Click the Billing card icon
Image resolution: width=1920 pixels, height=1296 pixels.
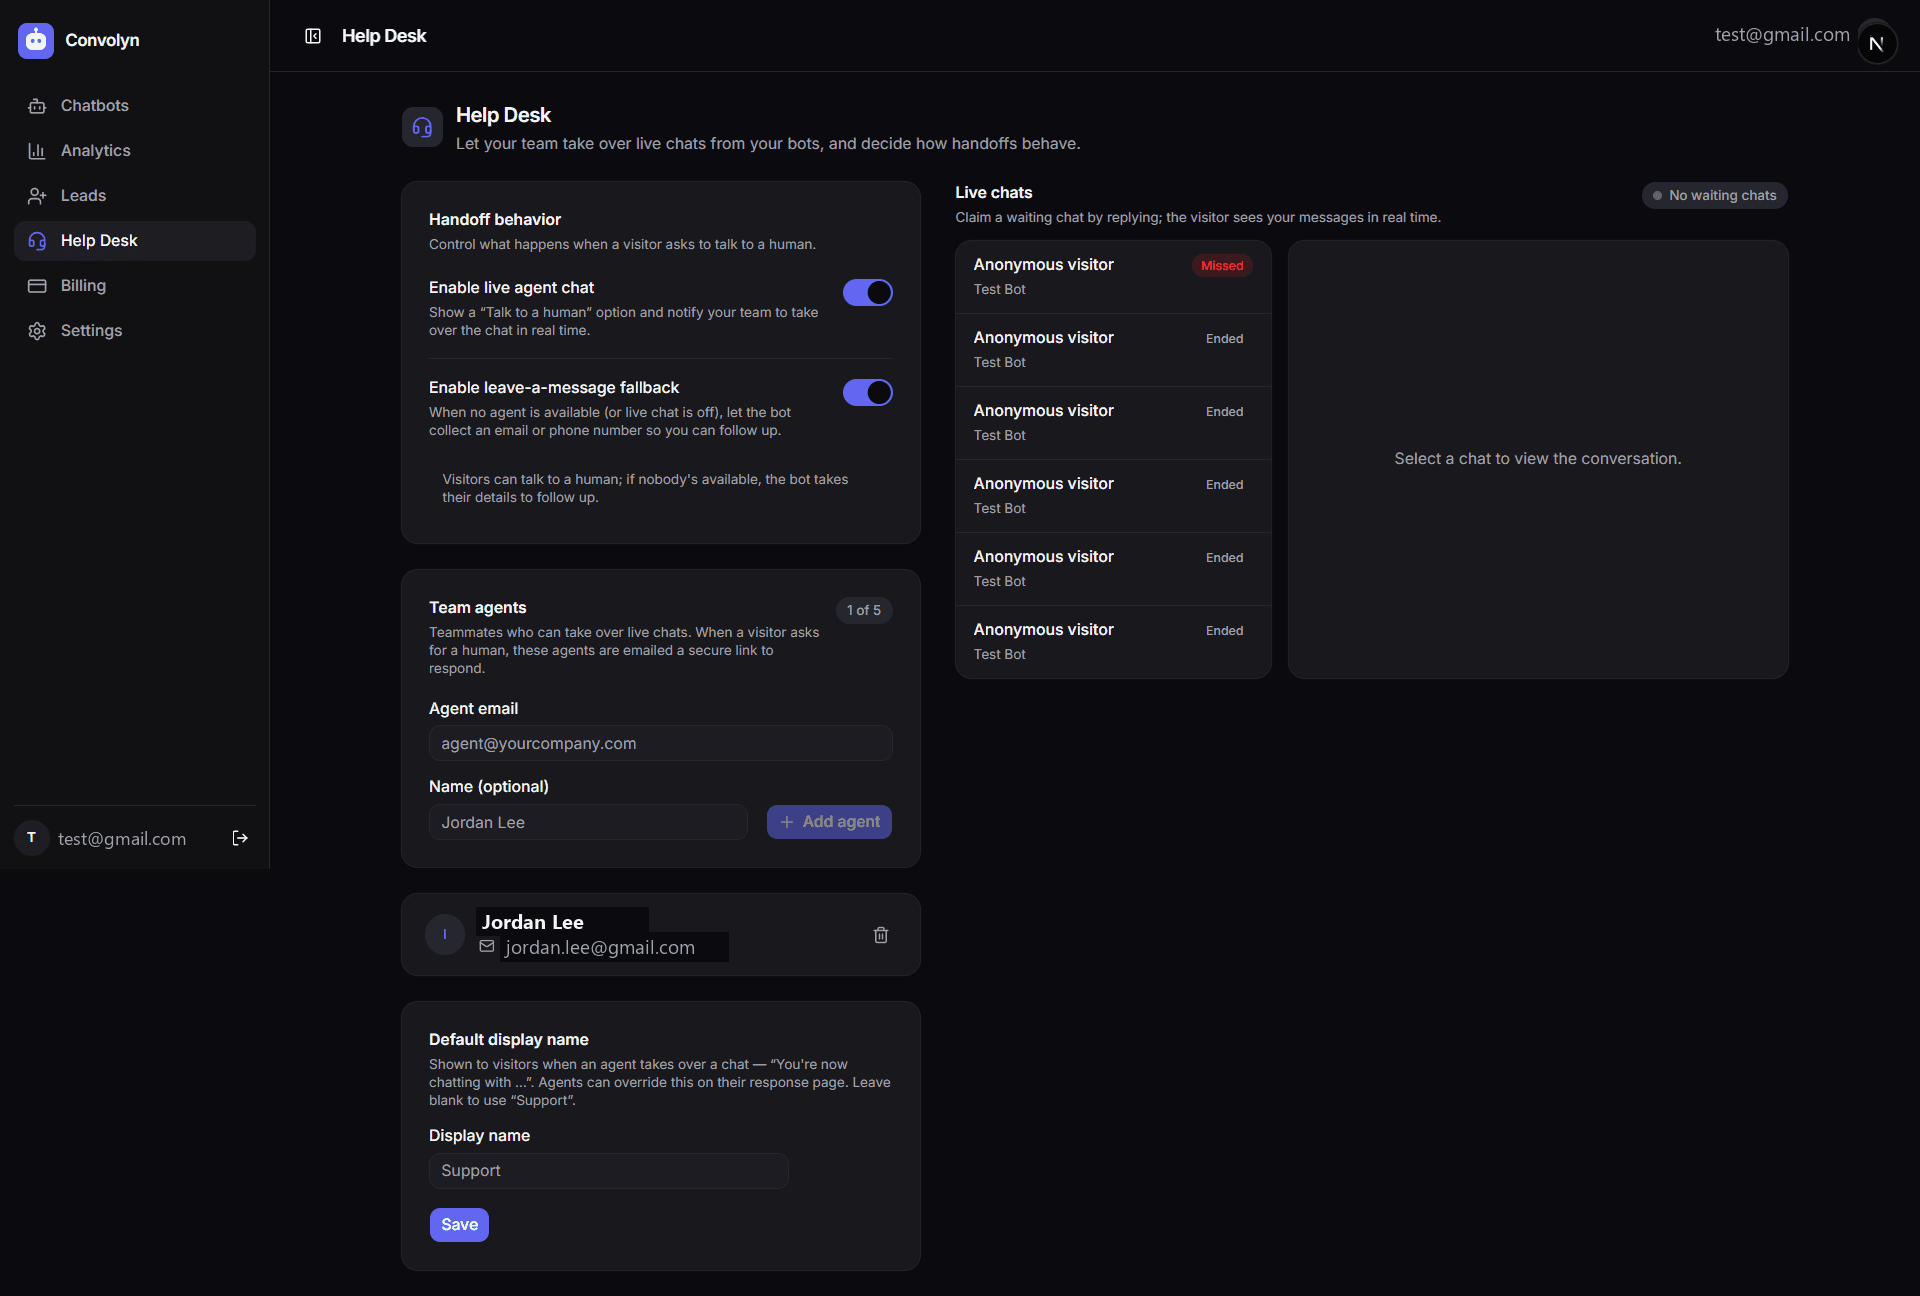(x=37, y=286)
